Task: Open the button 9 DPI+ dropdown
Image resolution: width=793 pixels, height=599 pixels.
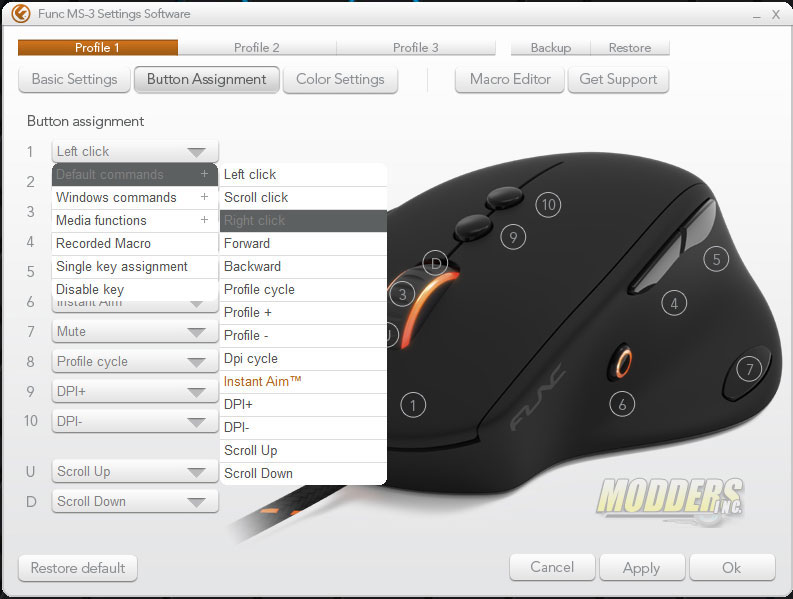Action: tap(135, 392)
